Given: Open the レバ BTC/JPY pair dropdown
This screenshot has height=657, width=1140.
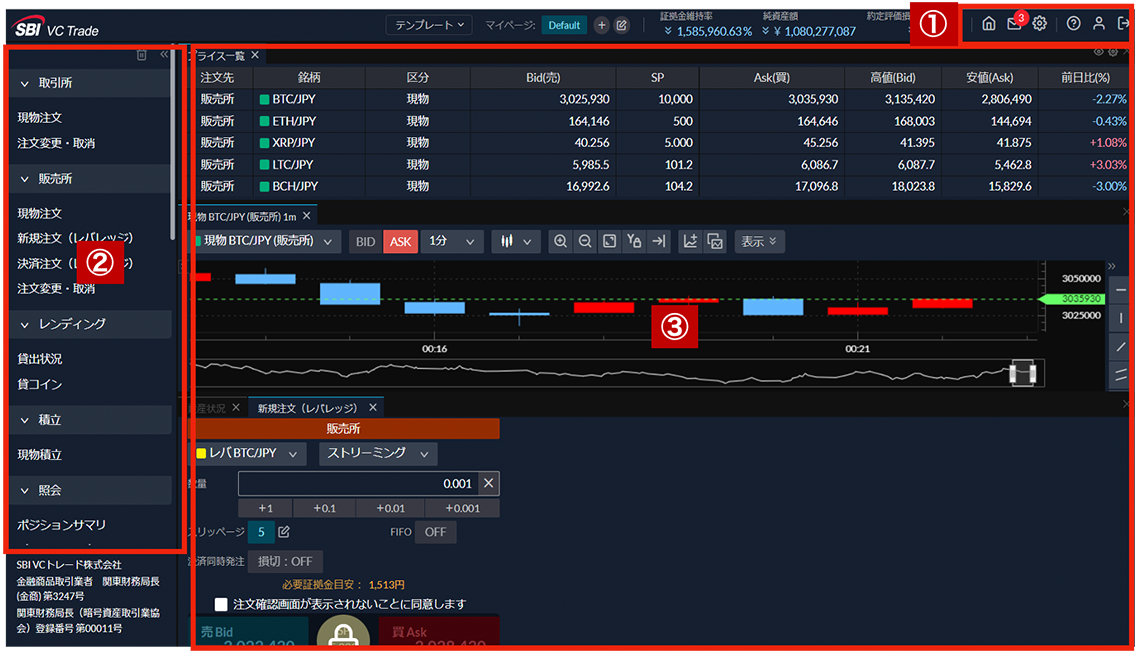Looking at the screenshot, I should point(247,454).
